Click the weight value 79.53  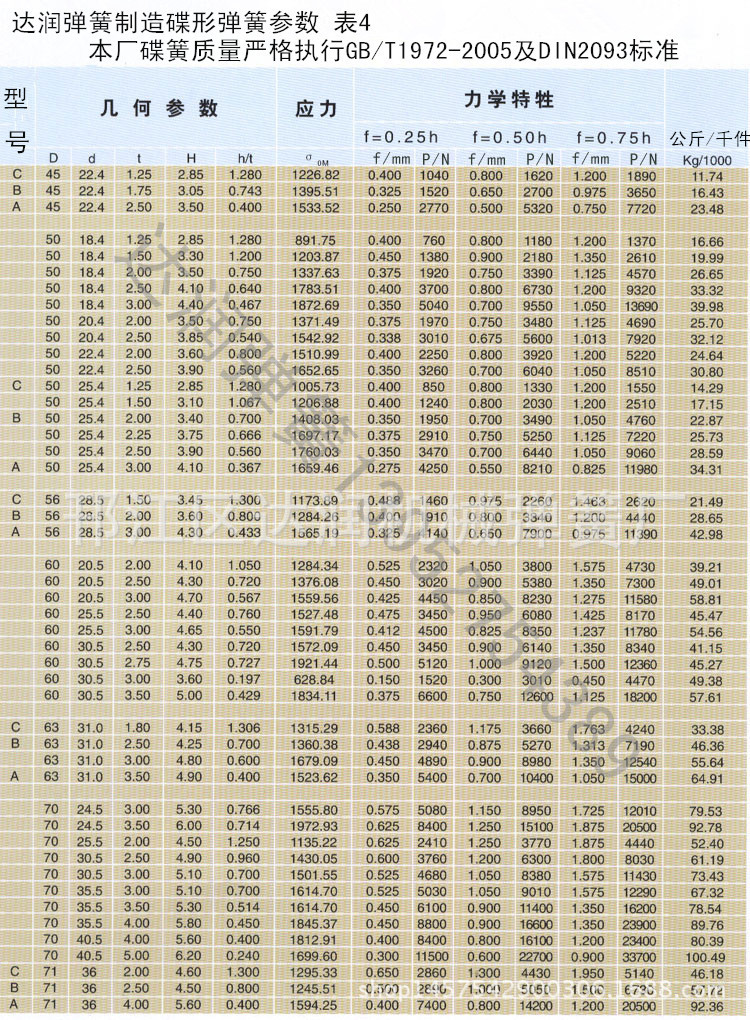tap(707, 812)
